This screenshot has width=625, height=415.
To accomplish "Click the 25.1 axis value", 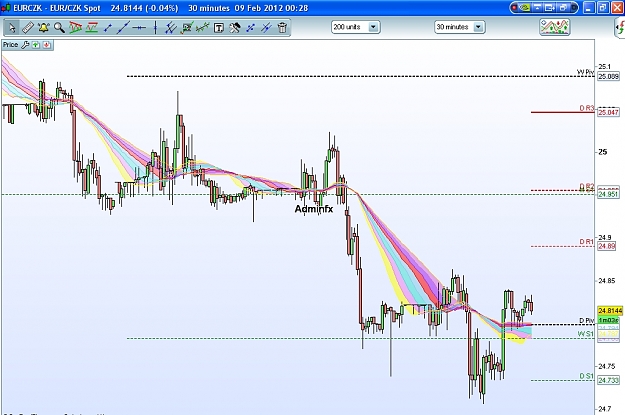I will (605, 67).
